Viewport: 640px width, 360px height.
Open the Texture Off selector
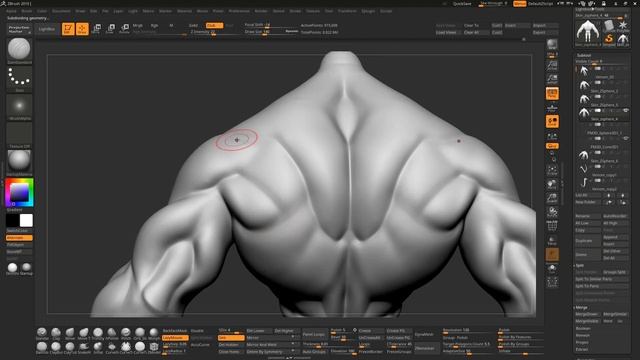(x=19, y=135)
